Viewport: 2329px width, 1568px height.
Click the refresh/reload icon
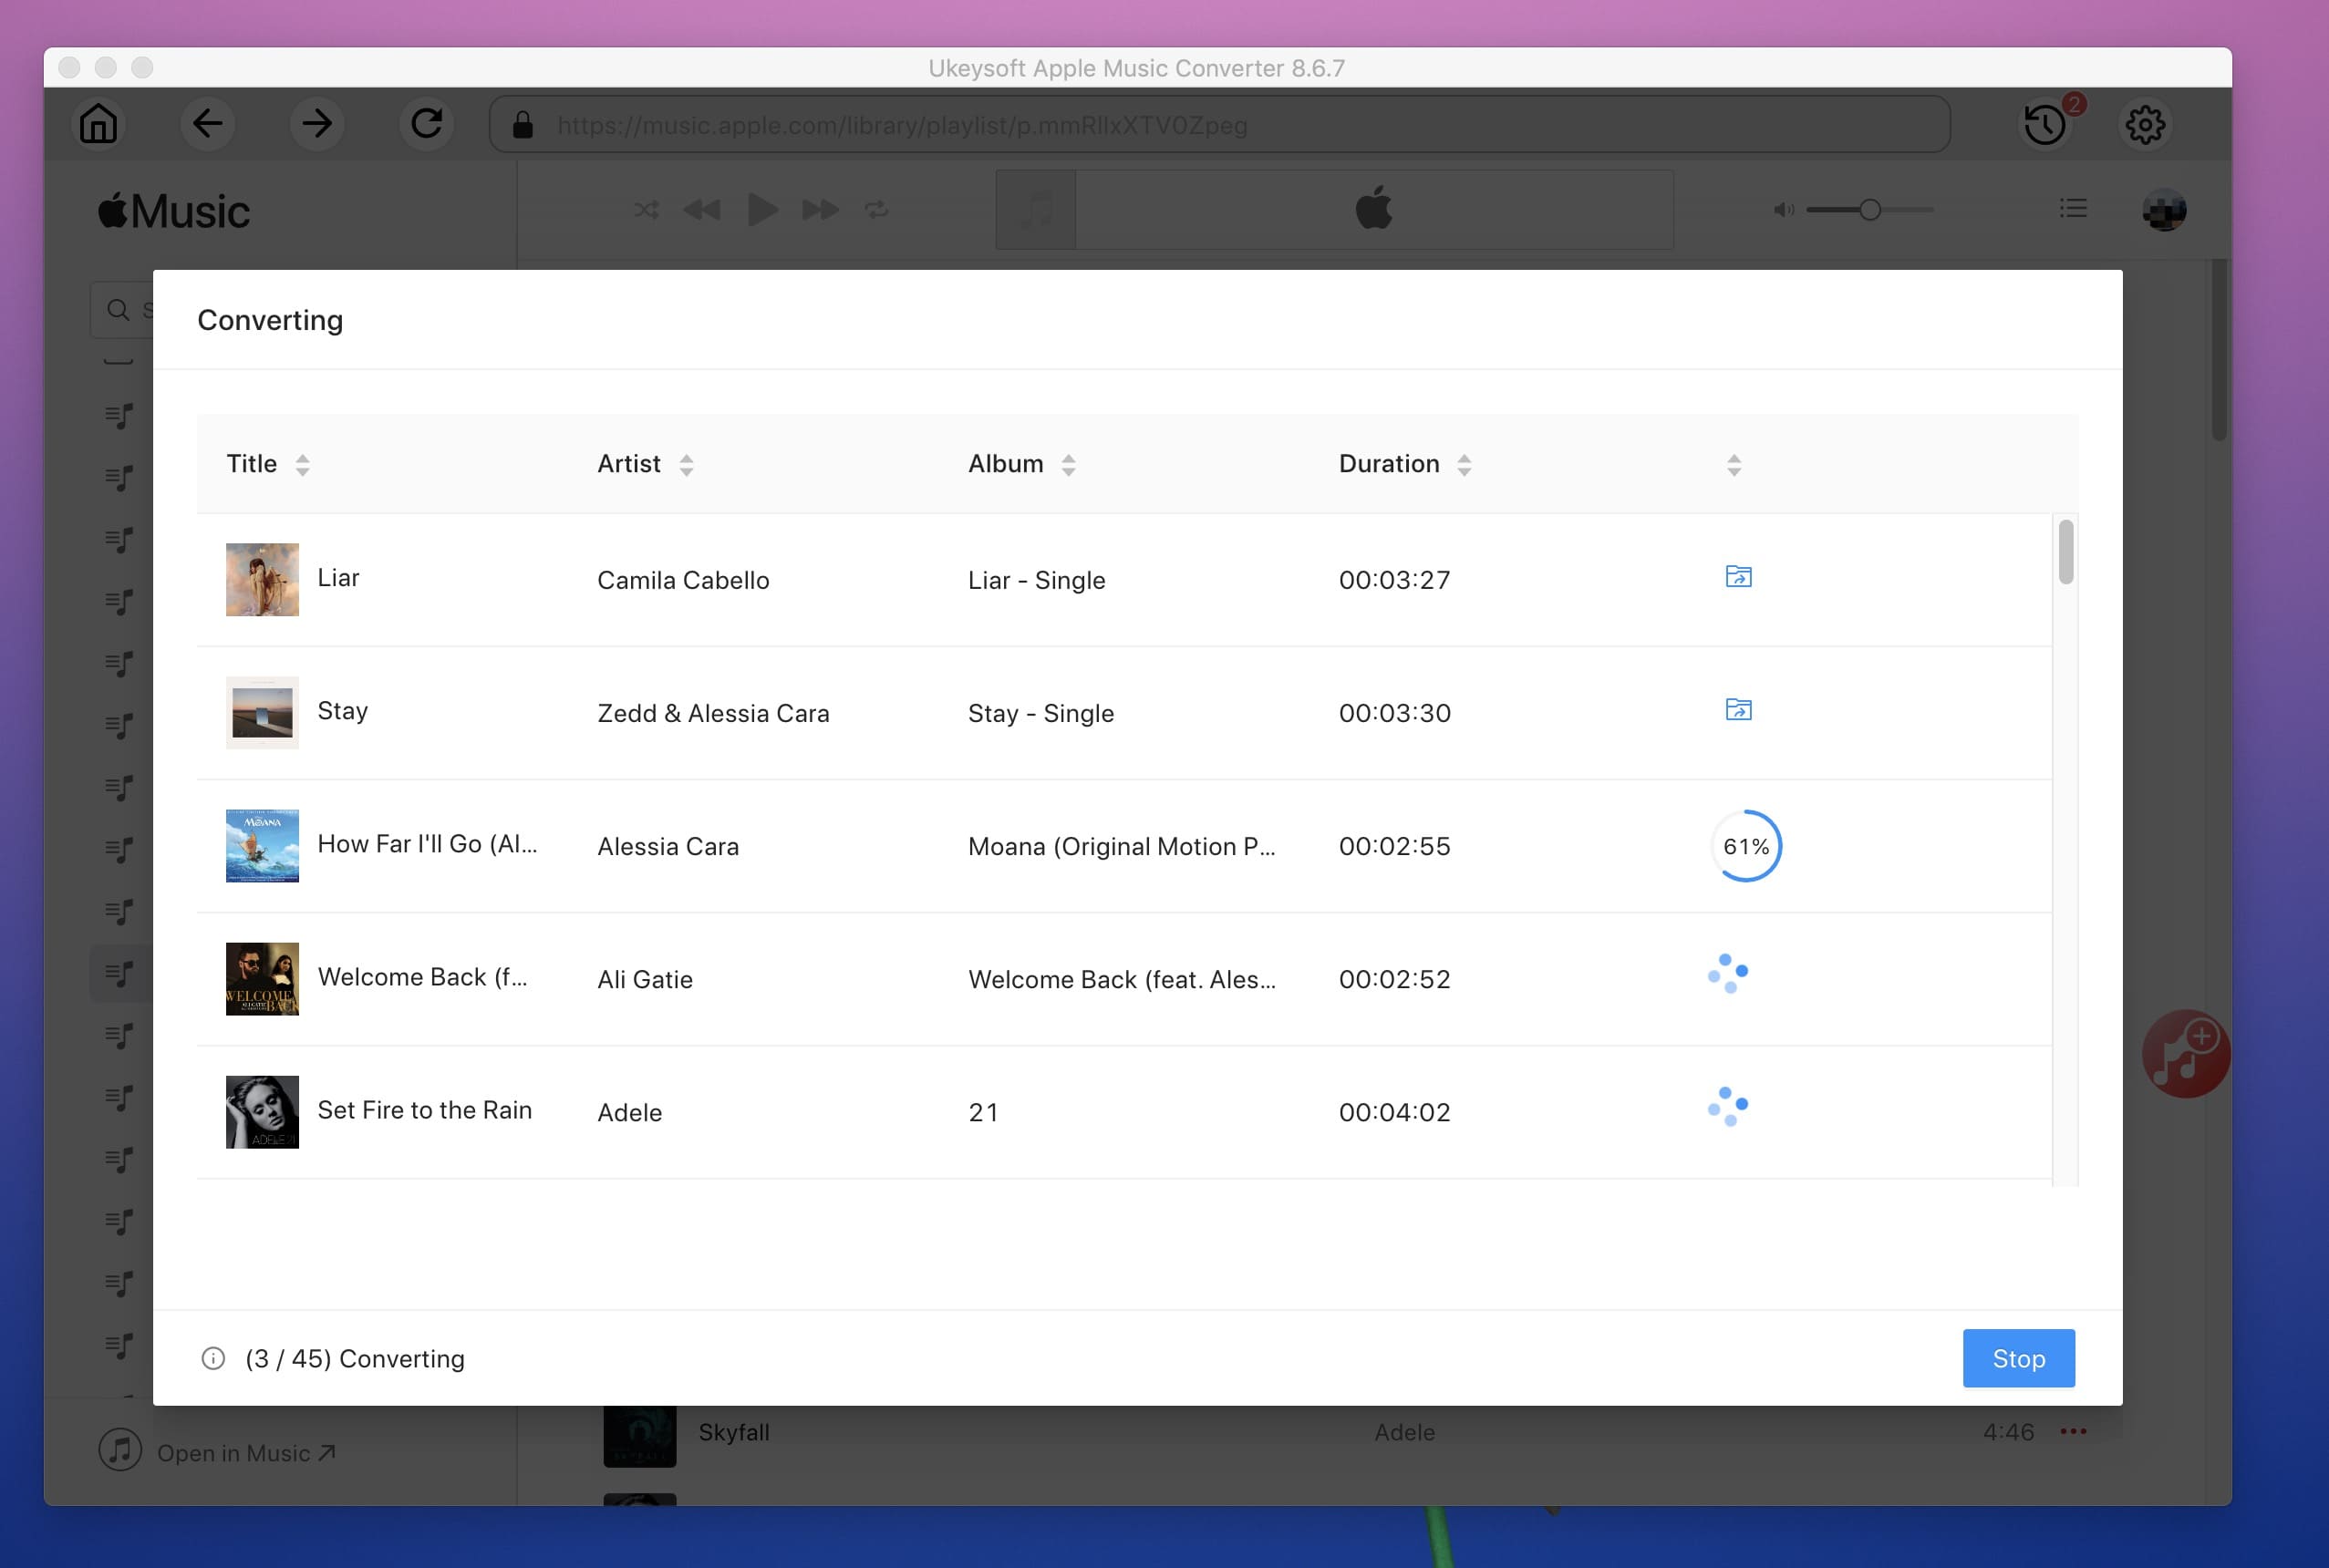click(425, 122)
